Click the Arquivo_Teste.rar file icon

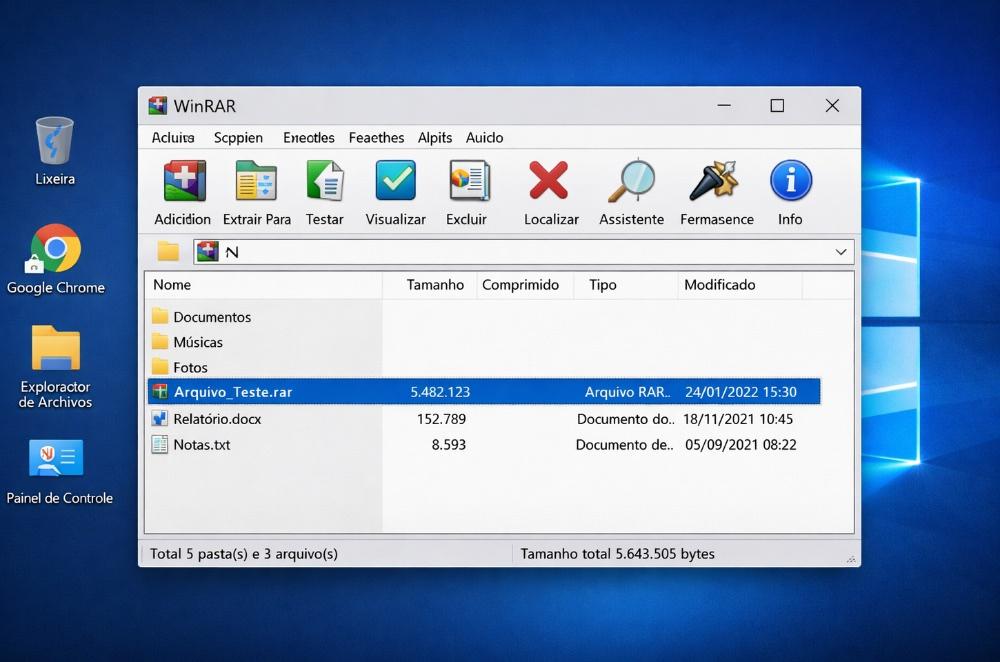point(160,392)
